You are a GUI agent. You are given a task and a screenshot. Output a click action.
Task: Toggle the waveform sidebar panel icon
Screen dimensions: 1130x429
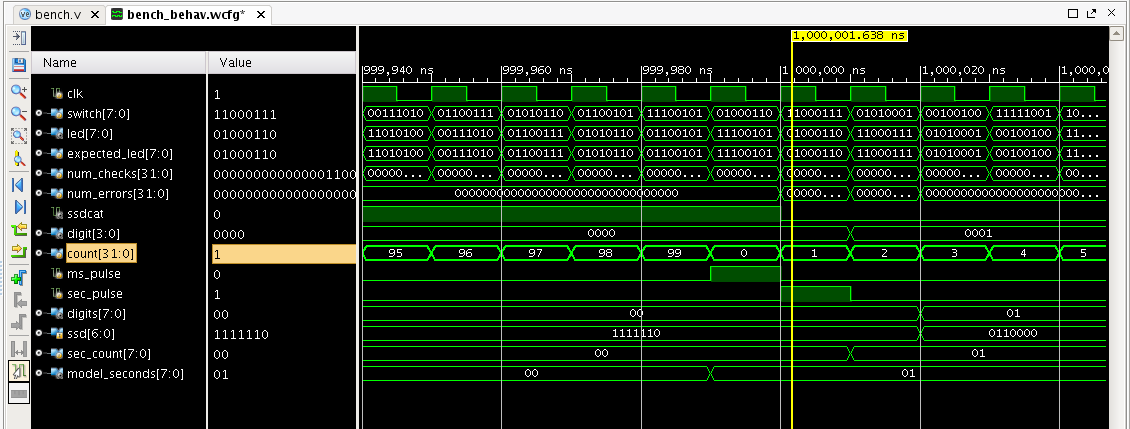coord(19,37)
